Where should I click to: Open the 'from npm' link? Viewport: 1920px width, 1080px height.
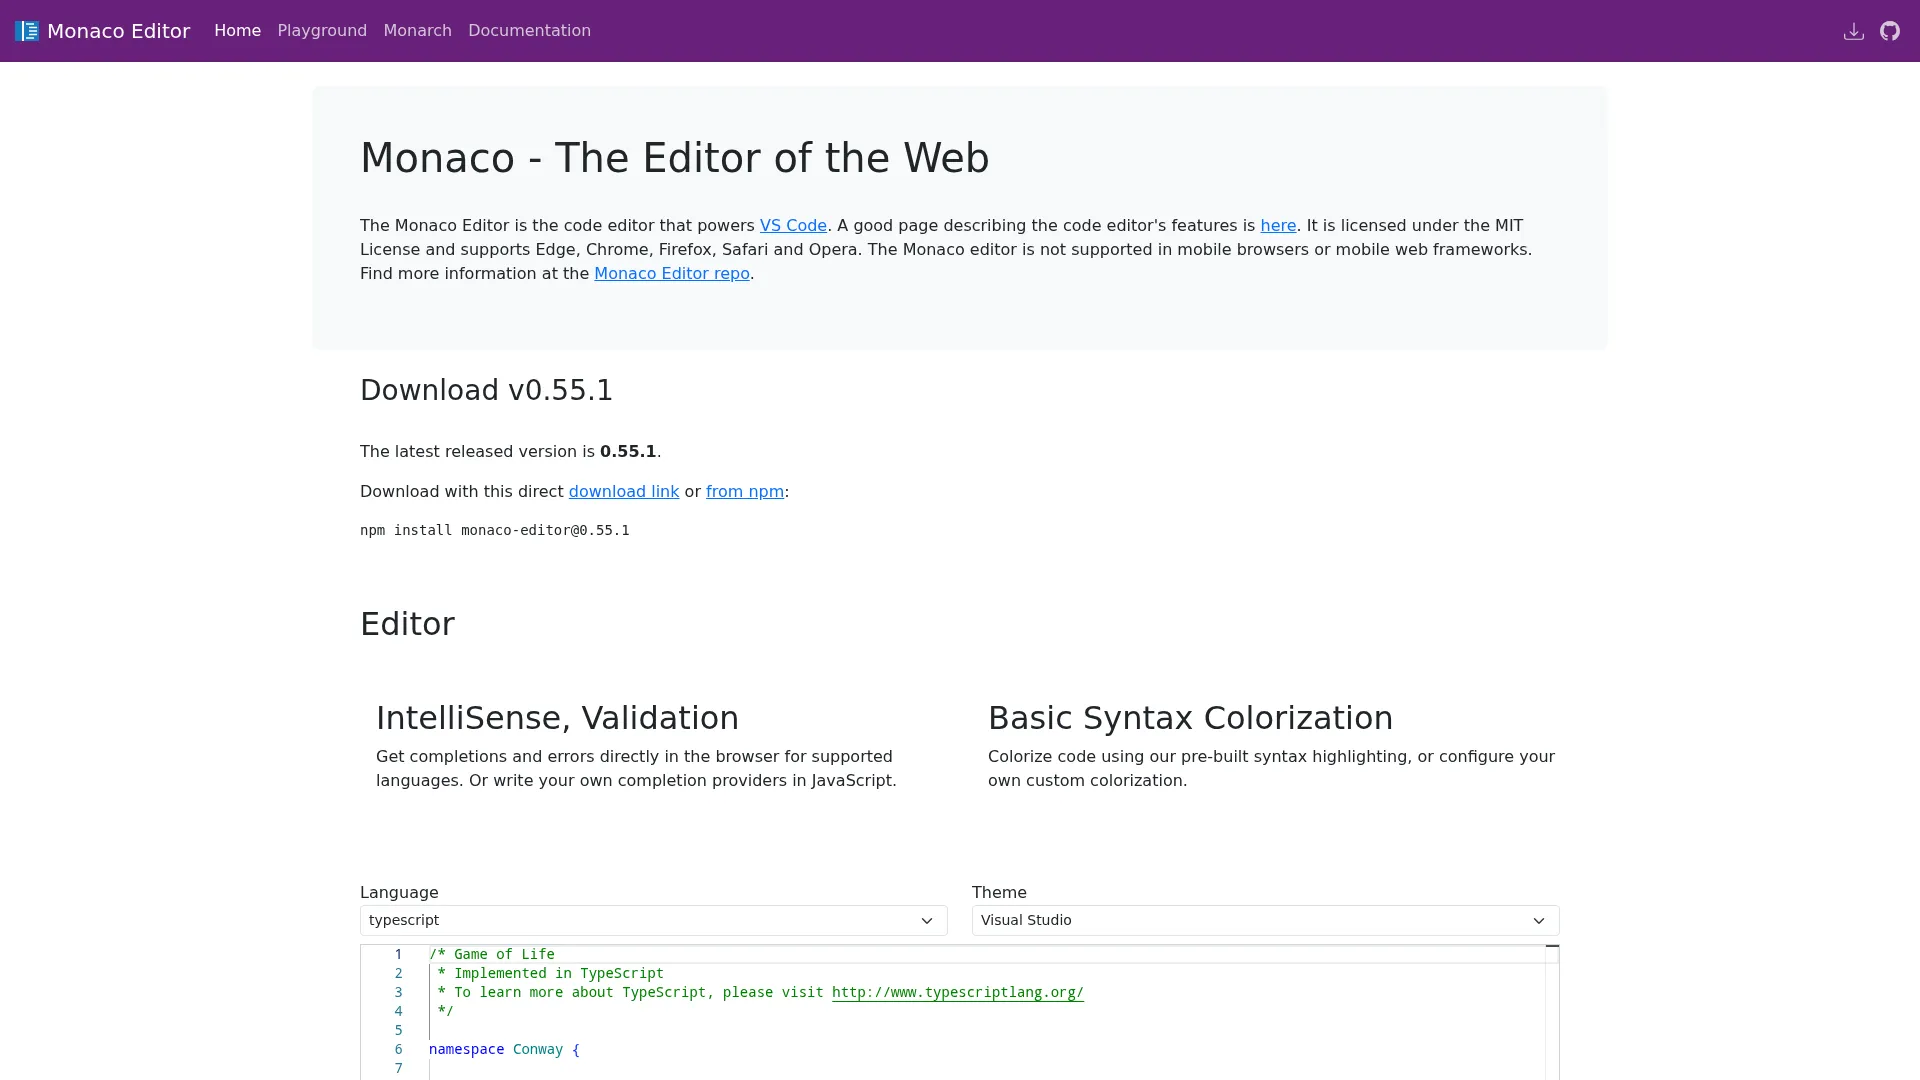[x=745, y=492]
